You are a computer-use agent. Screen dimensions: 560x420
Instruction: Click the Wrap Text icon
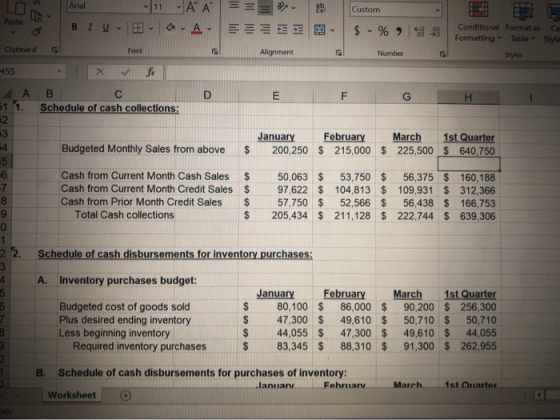point(320,8)
